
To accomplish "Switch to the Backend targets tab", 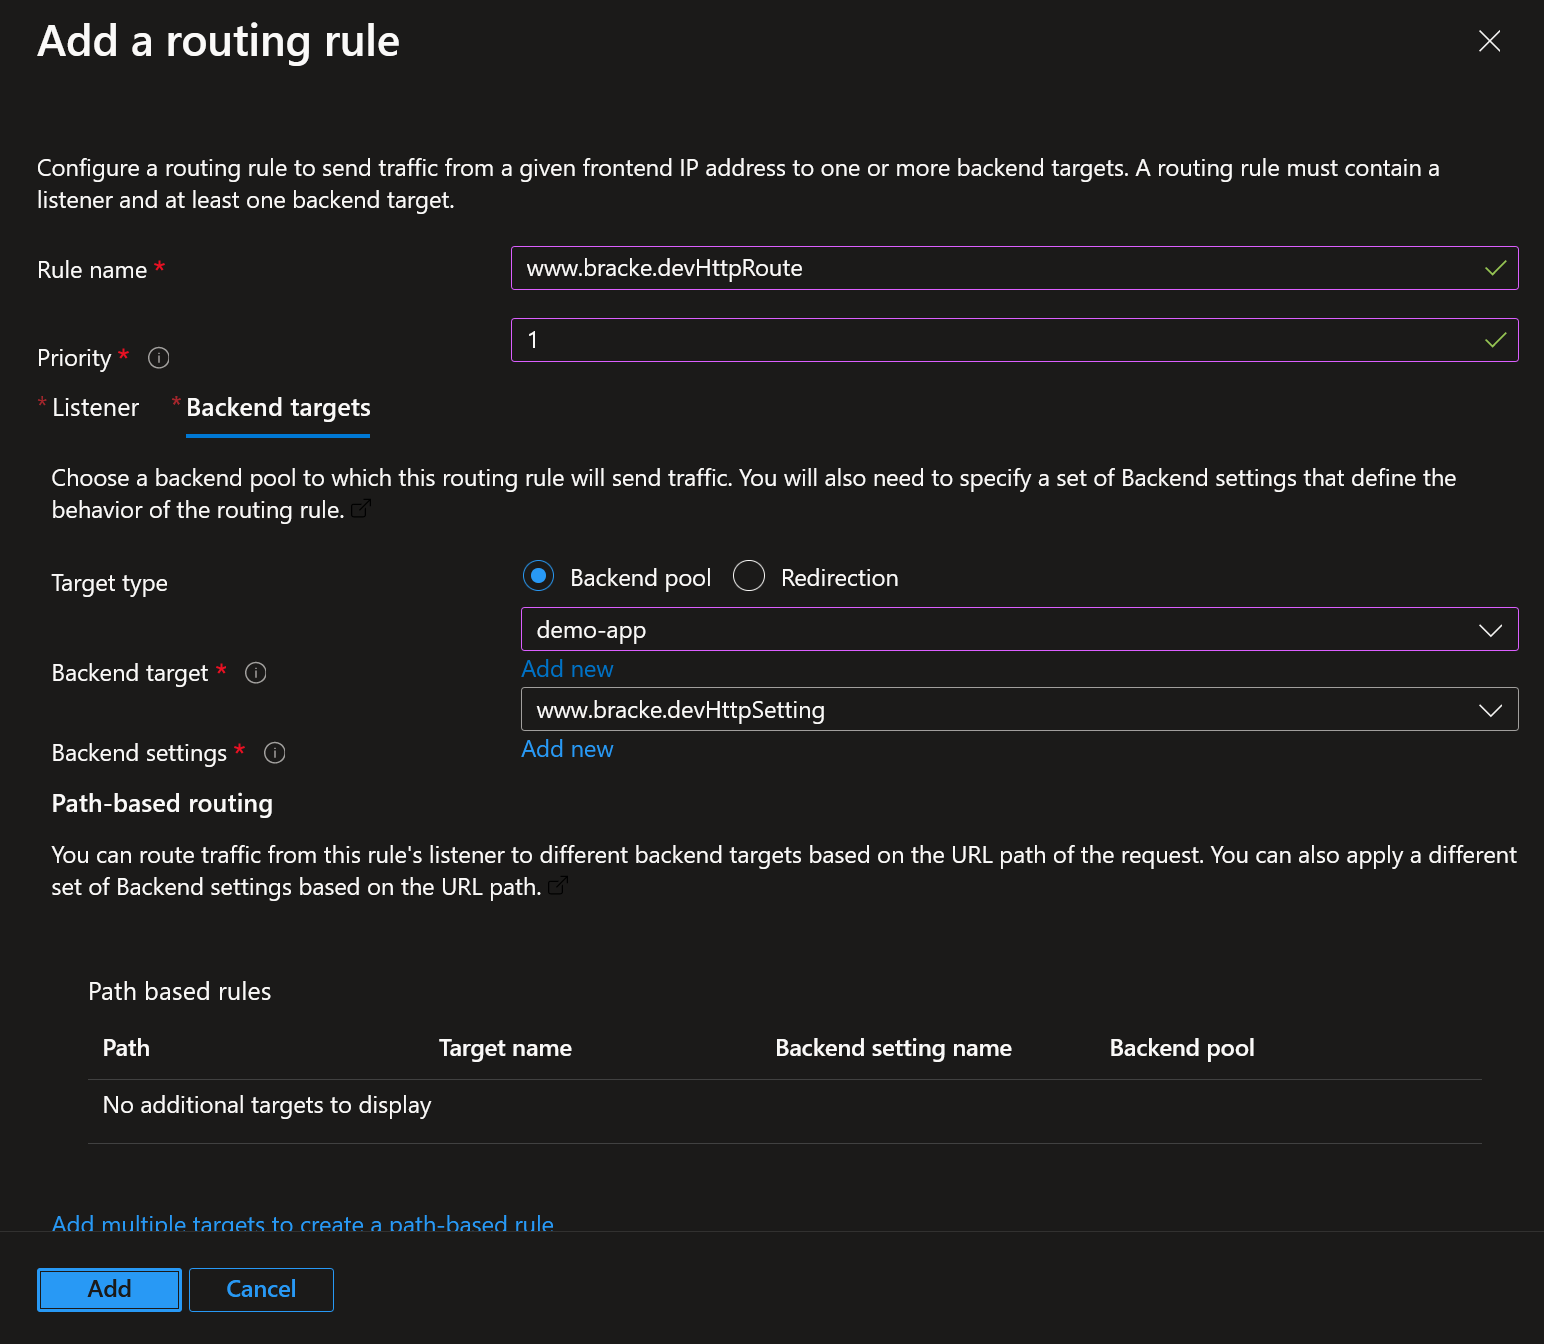I will [x=278, y=408].
